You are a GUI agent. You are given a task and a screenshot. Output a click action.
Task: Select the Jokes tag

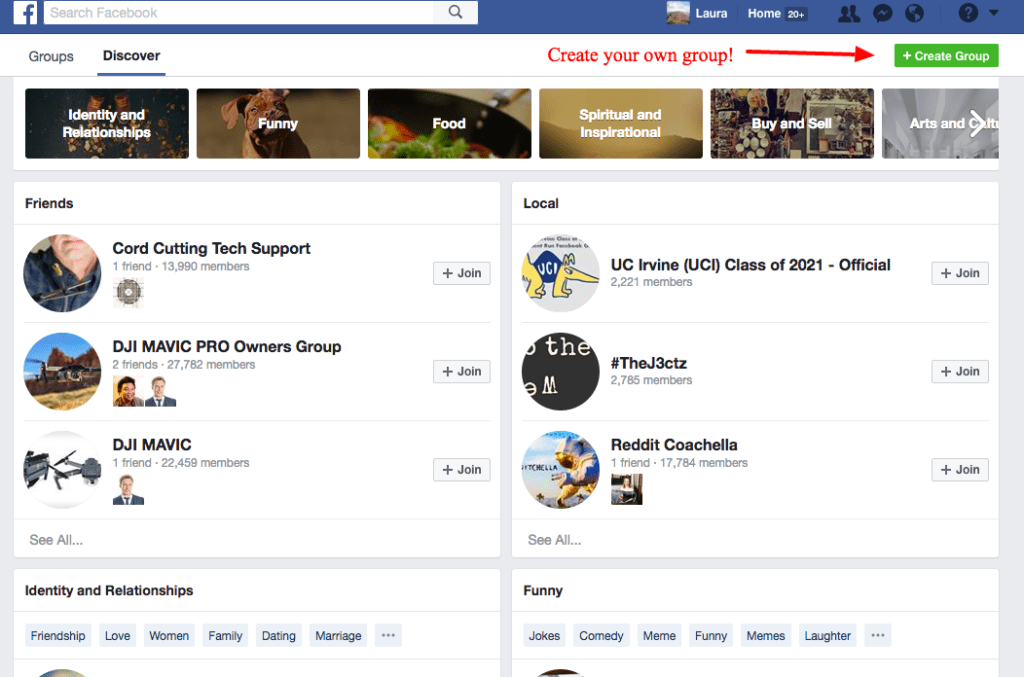point(545,635)
